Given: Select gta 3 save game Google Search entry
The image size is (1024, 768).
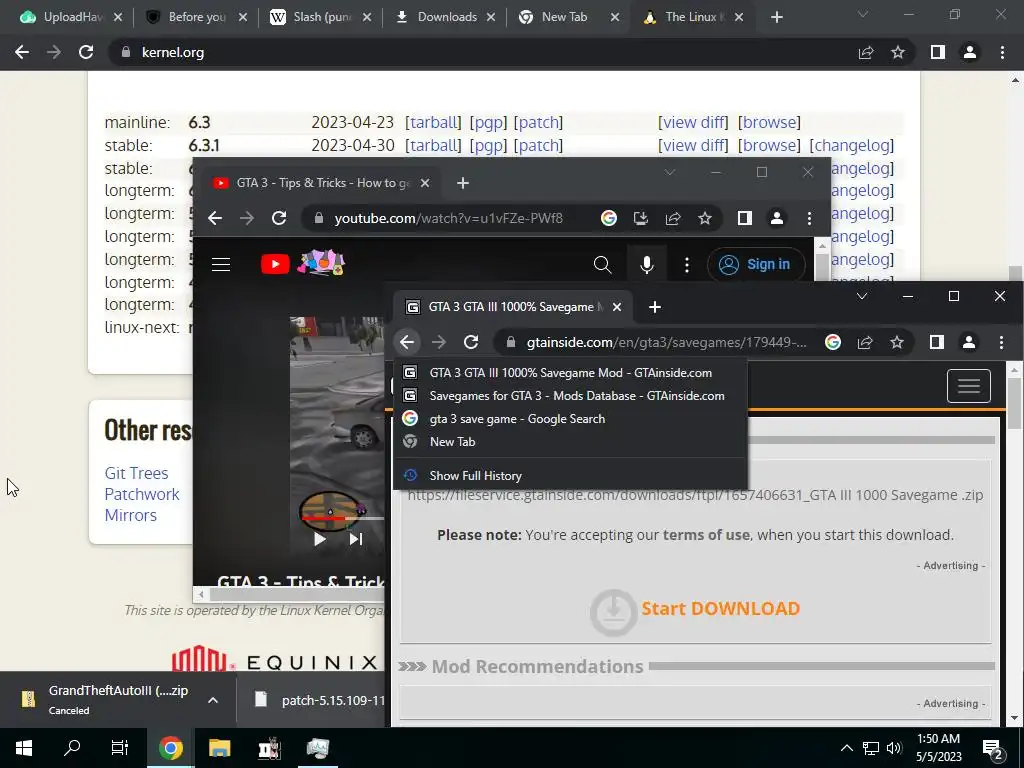Looking at the screenshot, I should [570, 419].
